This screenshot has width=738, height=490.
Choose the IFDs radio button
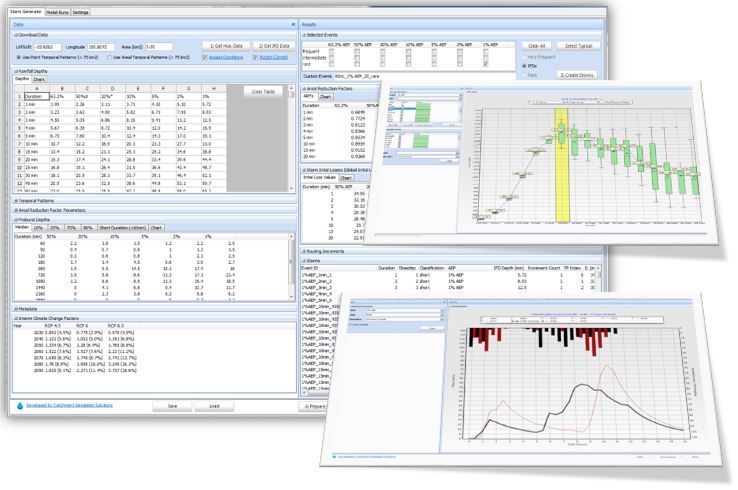pos(525,65)
